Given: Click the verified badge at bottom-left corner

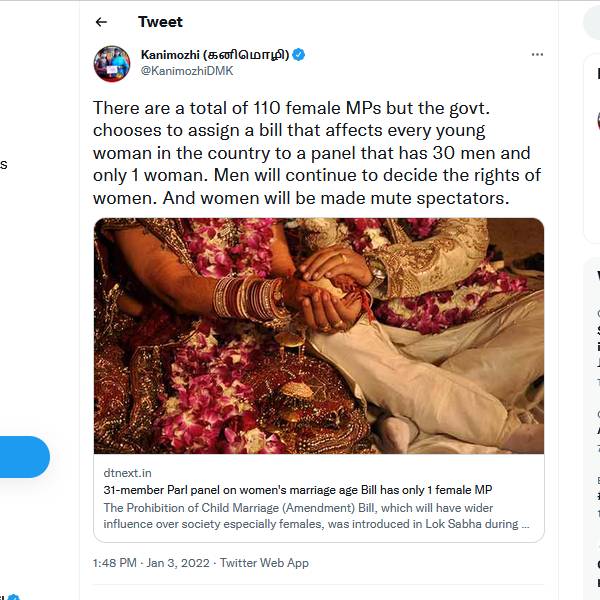Looking at the screenshot, I should pyautogui.click(x=12, y=596).
